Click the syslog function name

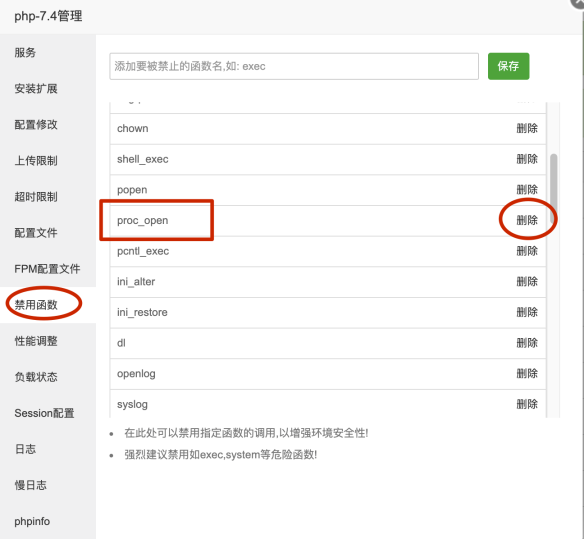[132, 405]
